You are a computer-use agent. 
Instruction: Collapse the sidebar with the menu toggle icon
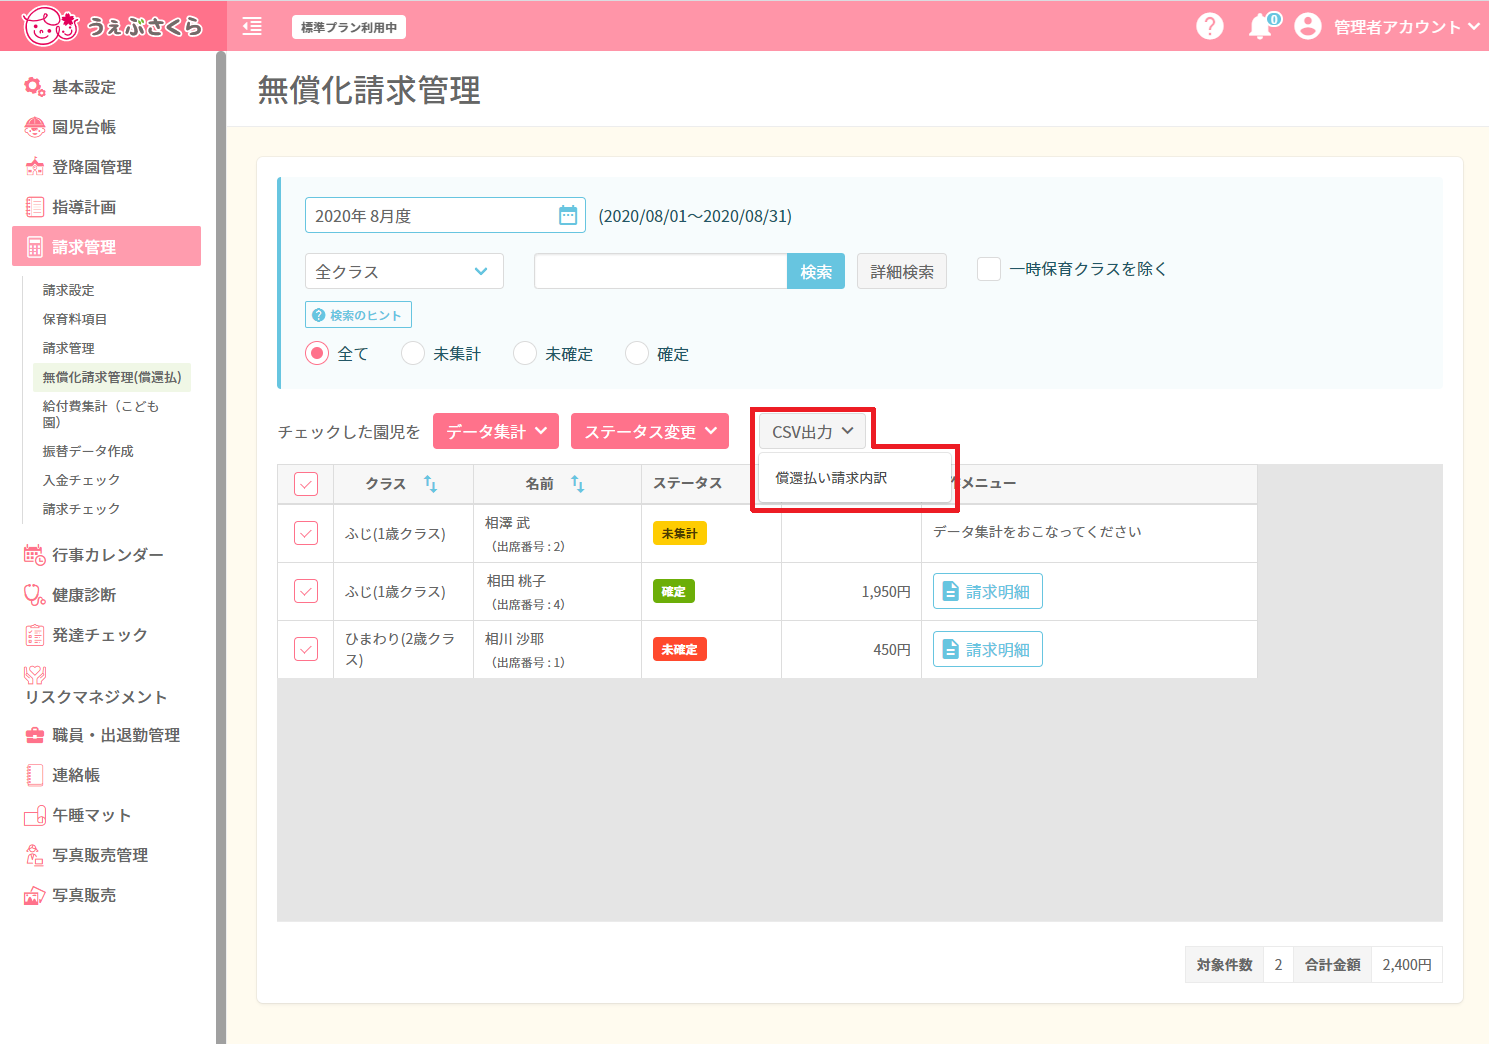pyautogui.click(x=252, y=27)
